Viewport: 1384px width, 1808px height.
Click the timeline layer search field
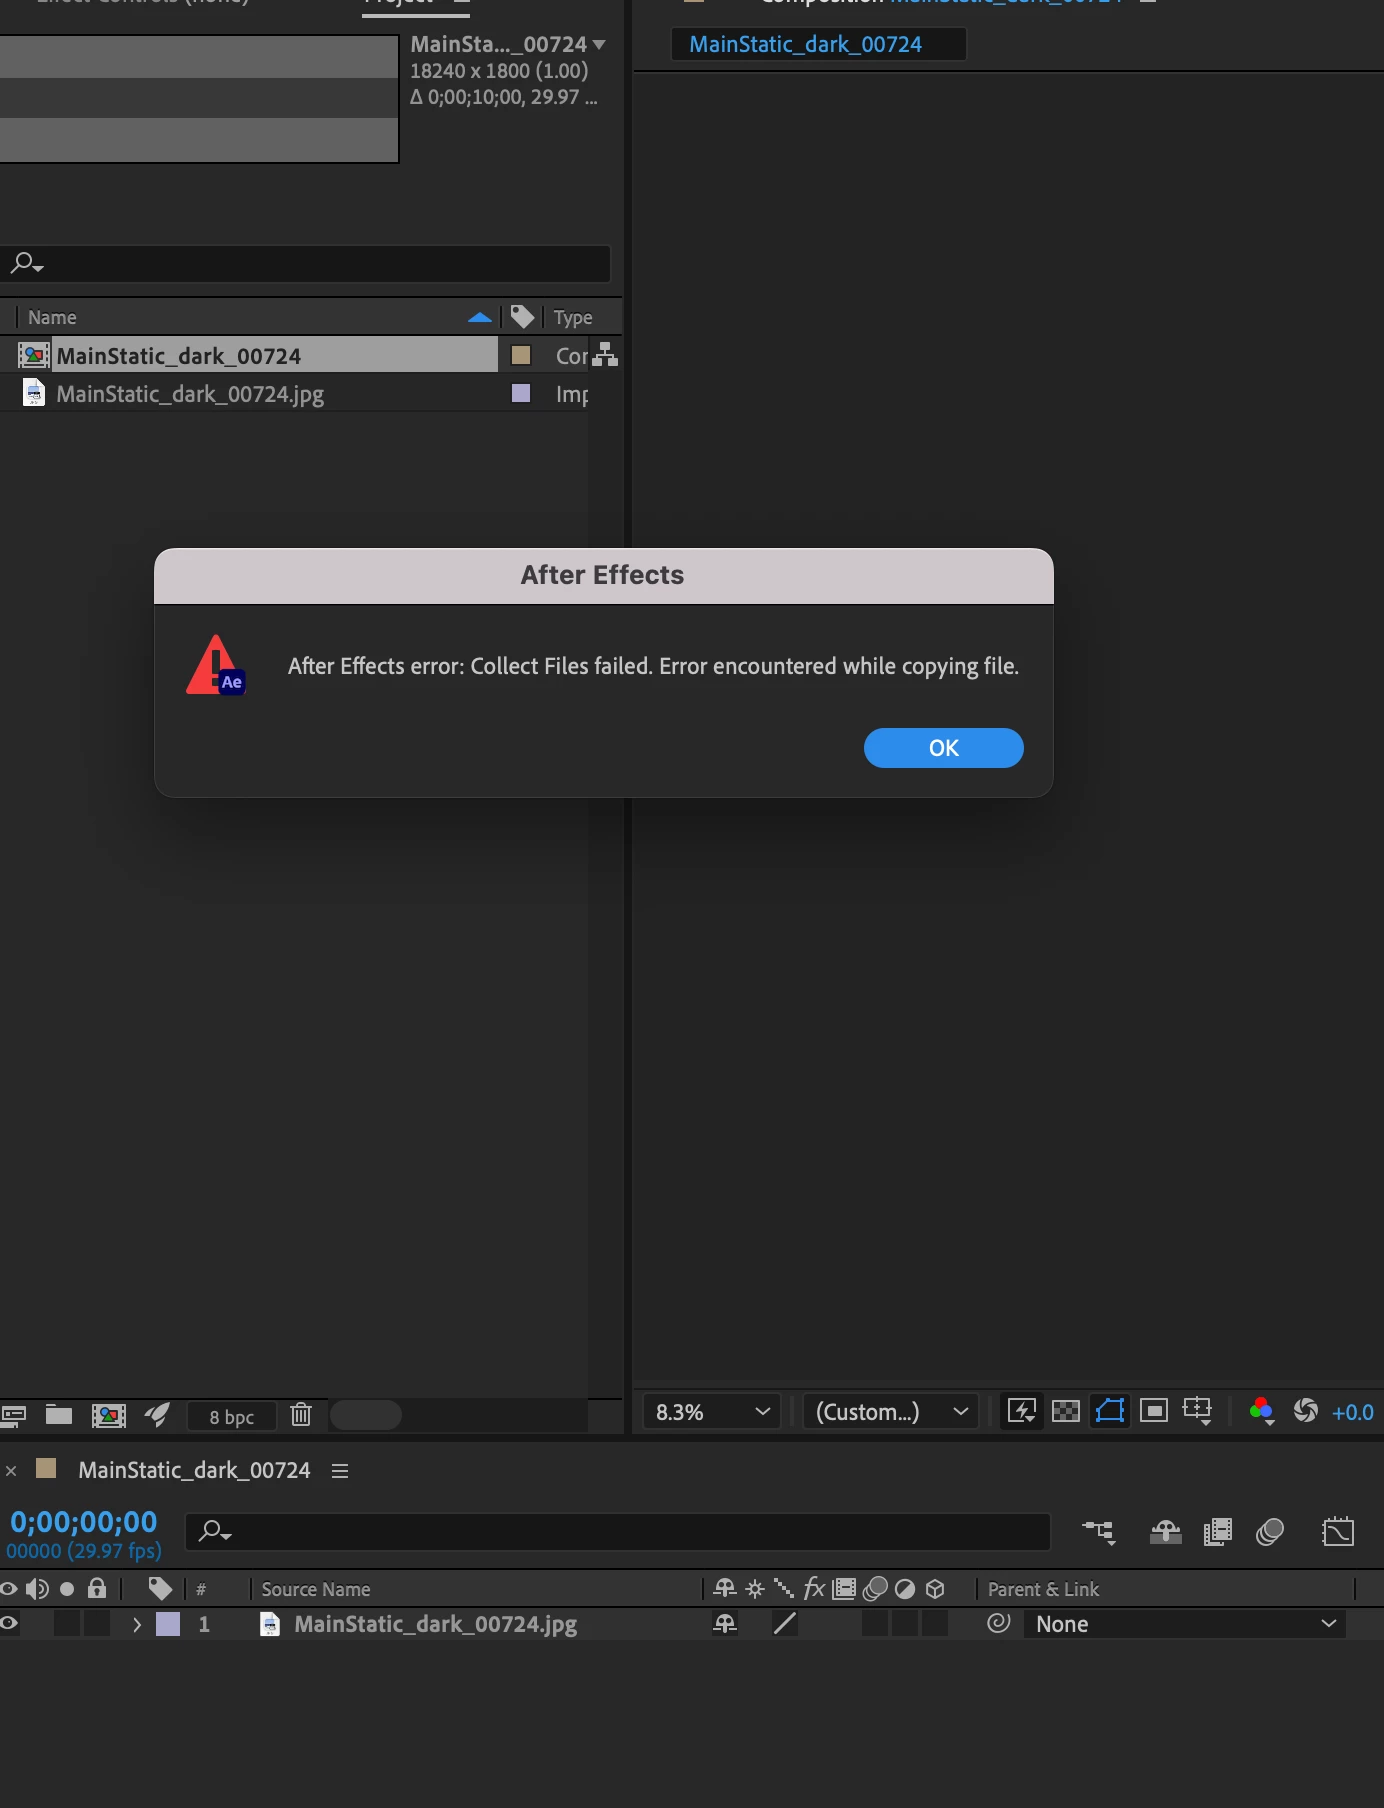pyautogui.click(x=618, y=1531)
